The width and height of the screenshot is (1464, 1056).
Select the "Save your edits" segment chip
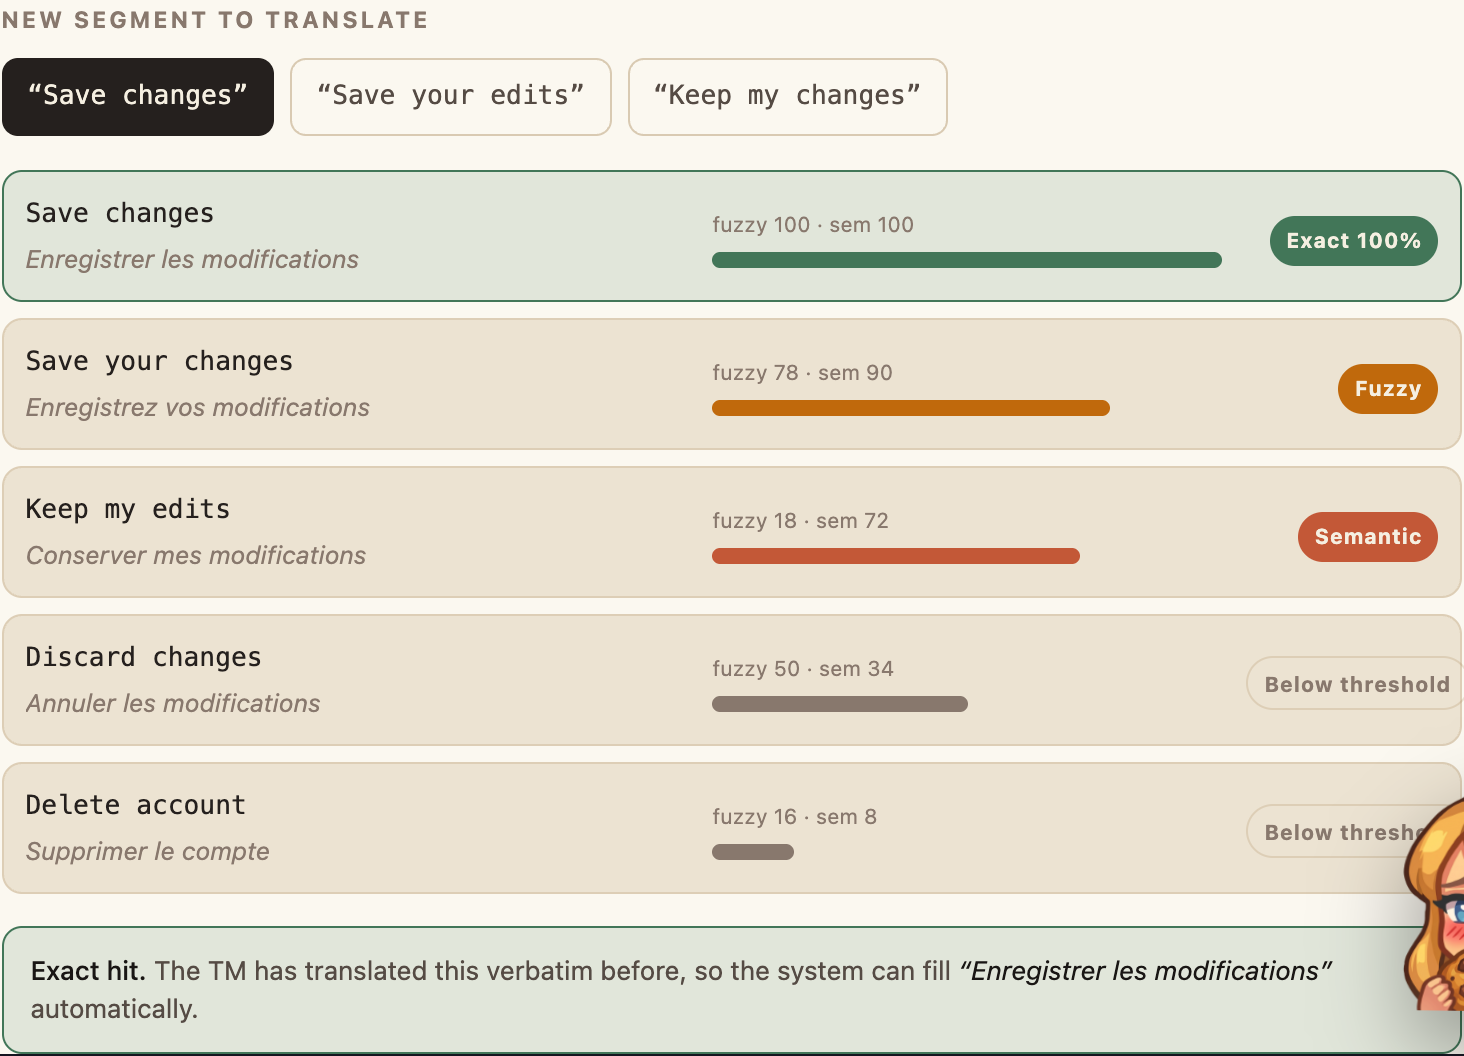(451, 97)
